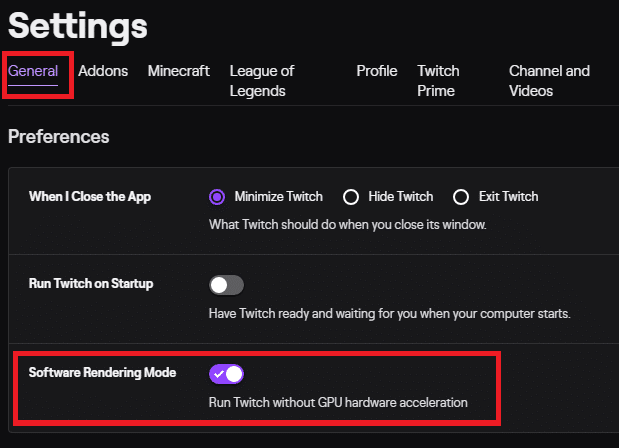Disable the Software Rendering Mode switch

[x=227, y=374]
